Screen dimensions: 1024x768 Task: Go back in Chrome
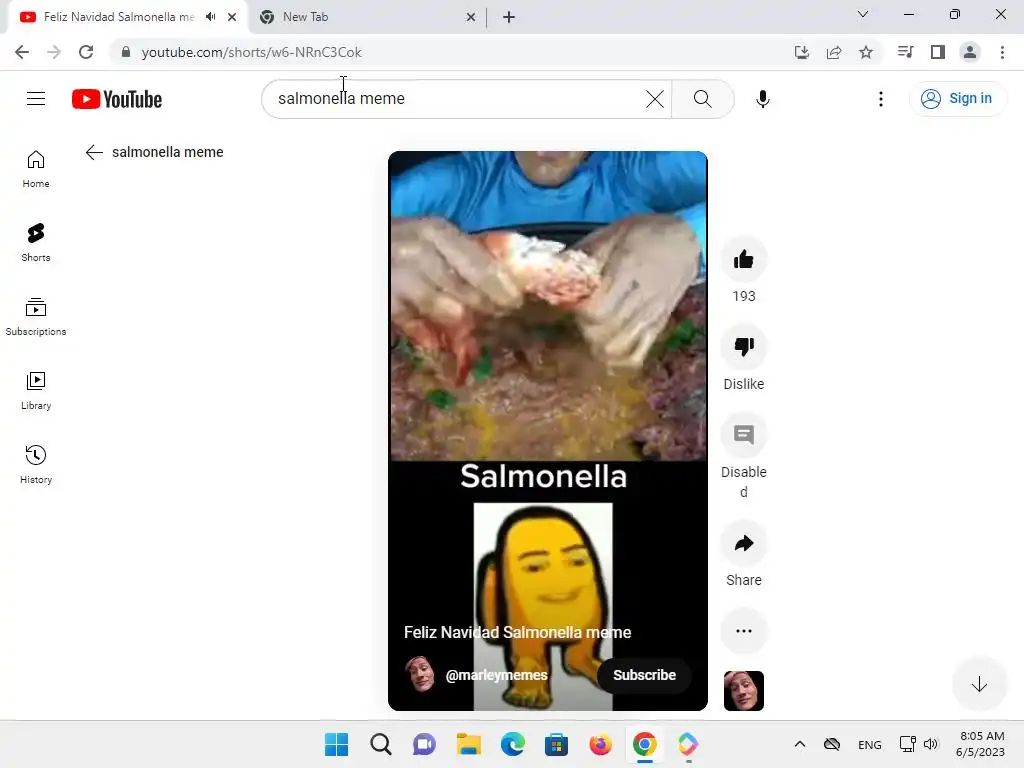point(22,52)
